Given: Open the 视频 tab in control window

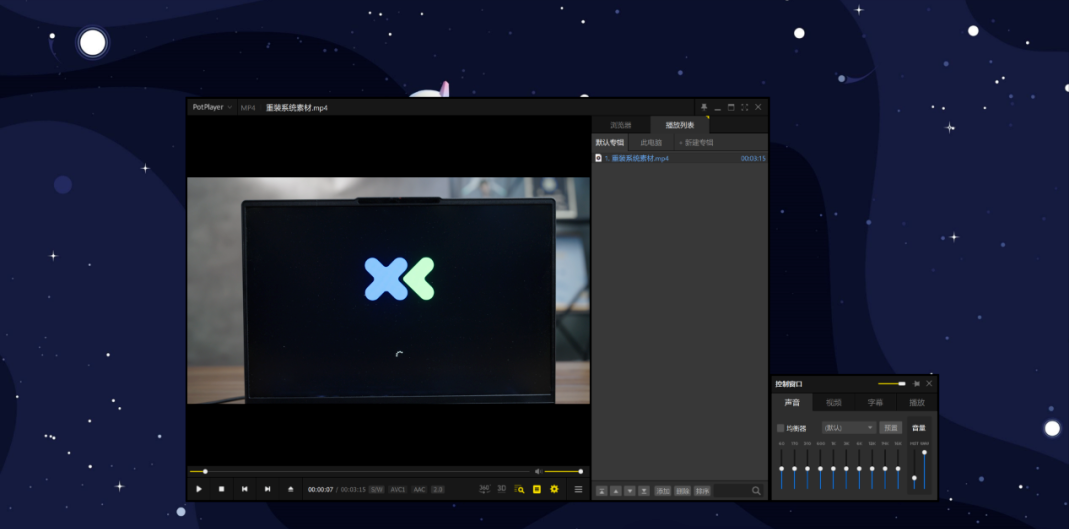Looking at the screenshot, I should pyautogui.click(x=834, y=402).
